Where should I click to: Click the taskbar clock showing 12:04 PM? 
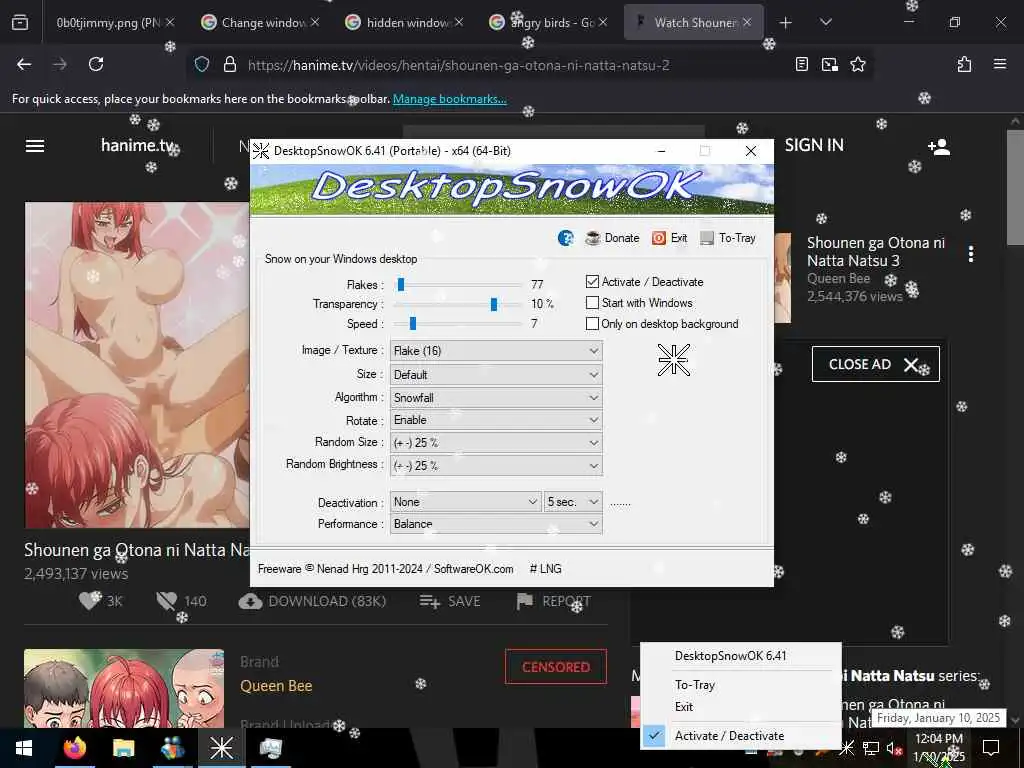938,748
